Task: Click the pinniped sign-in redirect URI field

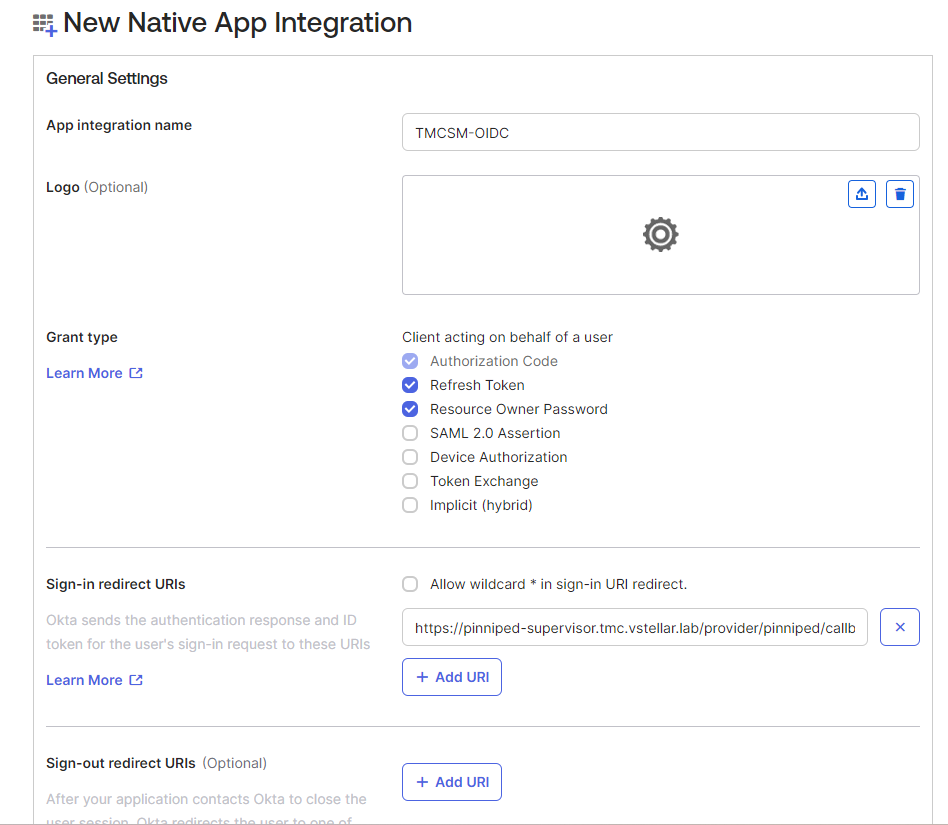Action: click(x=635, y=628)
